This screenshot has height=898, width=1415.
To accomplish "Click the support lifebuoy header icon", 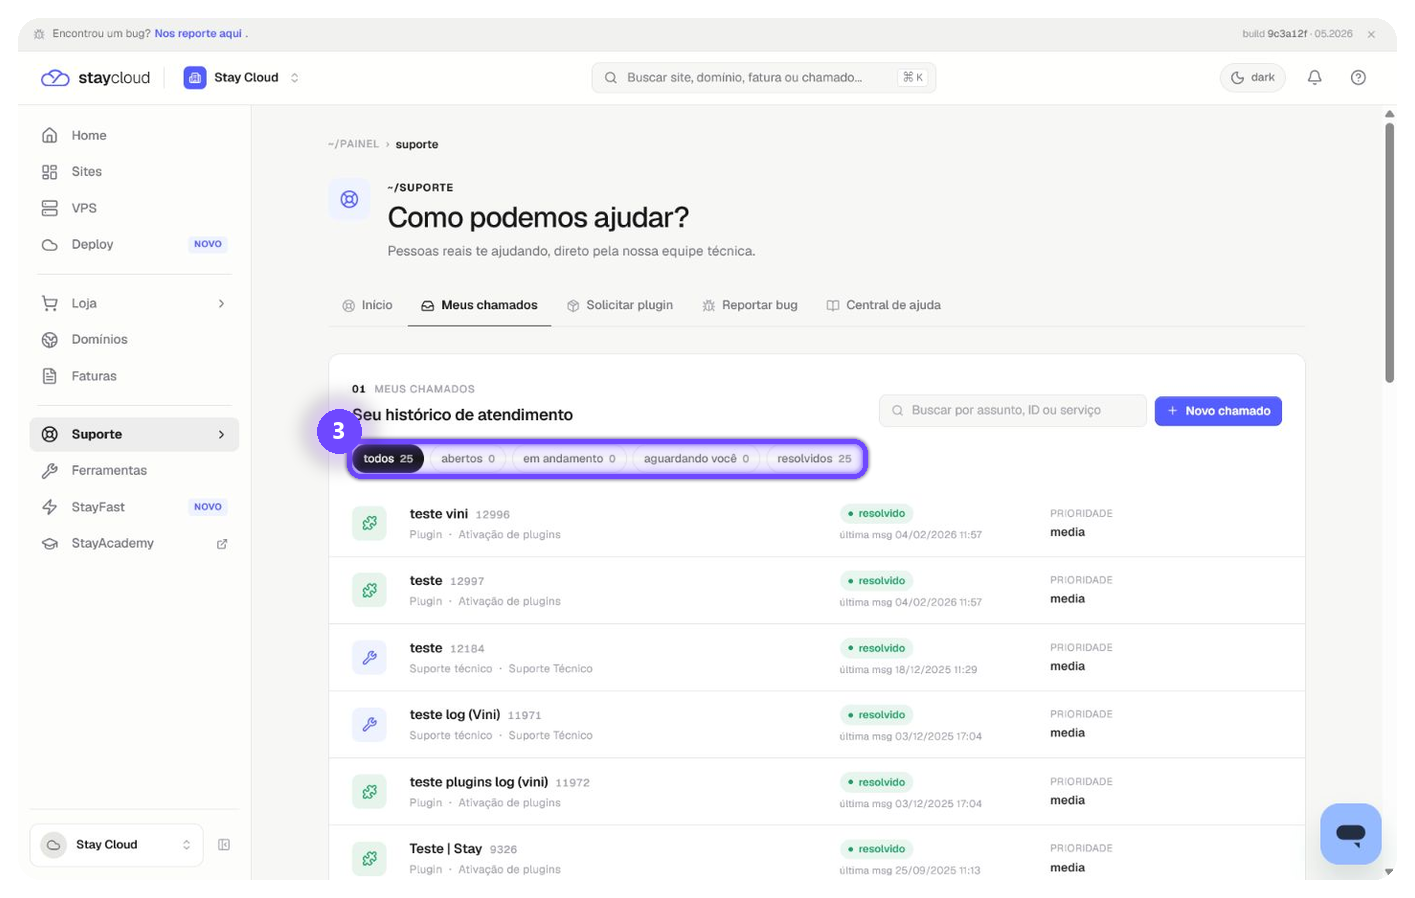I will pos(349,199).
